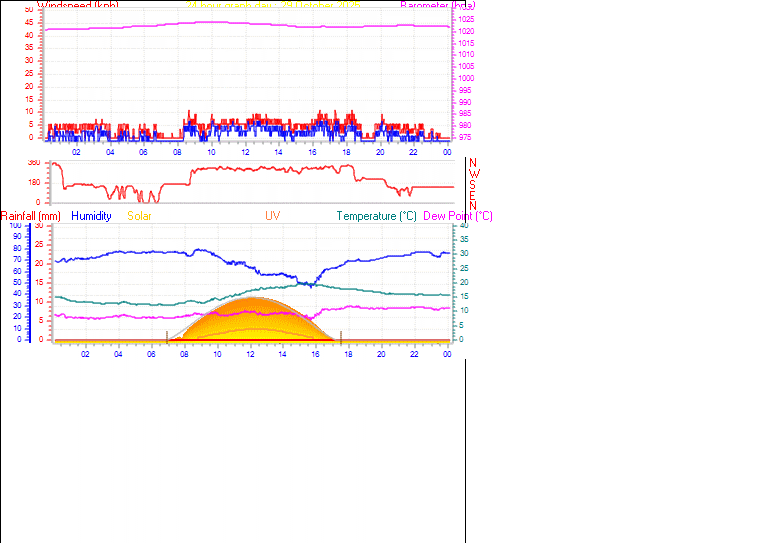Screen dimensions: 761x543
Task: Click windspeed axis value 45
Action: pyautogui.click(x=29, y=23)
